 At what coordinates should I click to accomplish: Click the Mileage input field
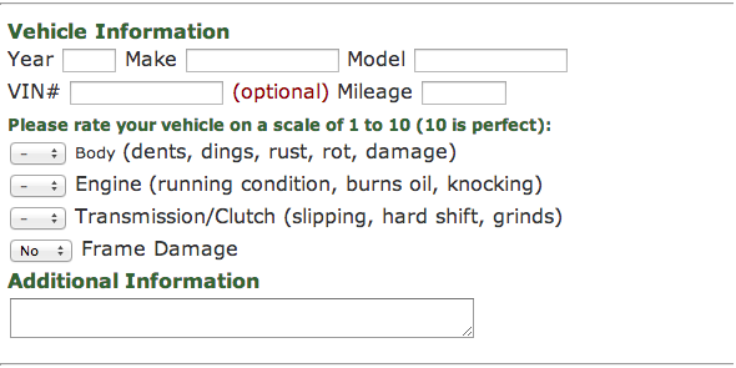click(x=464, y=92)
